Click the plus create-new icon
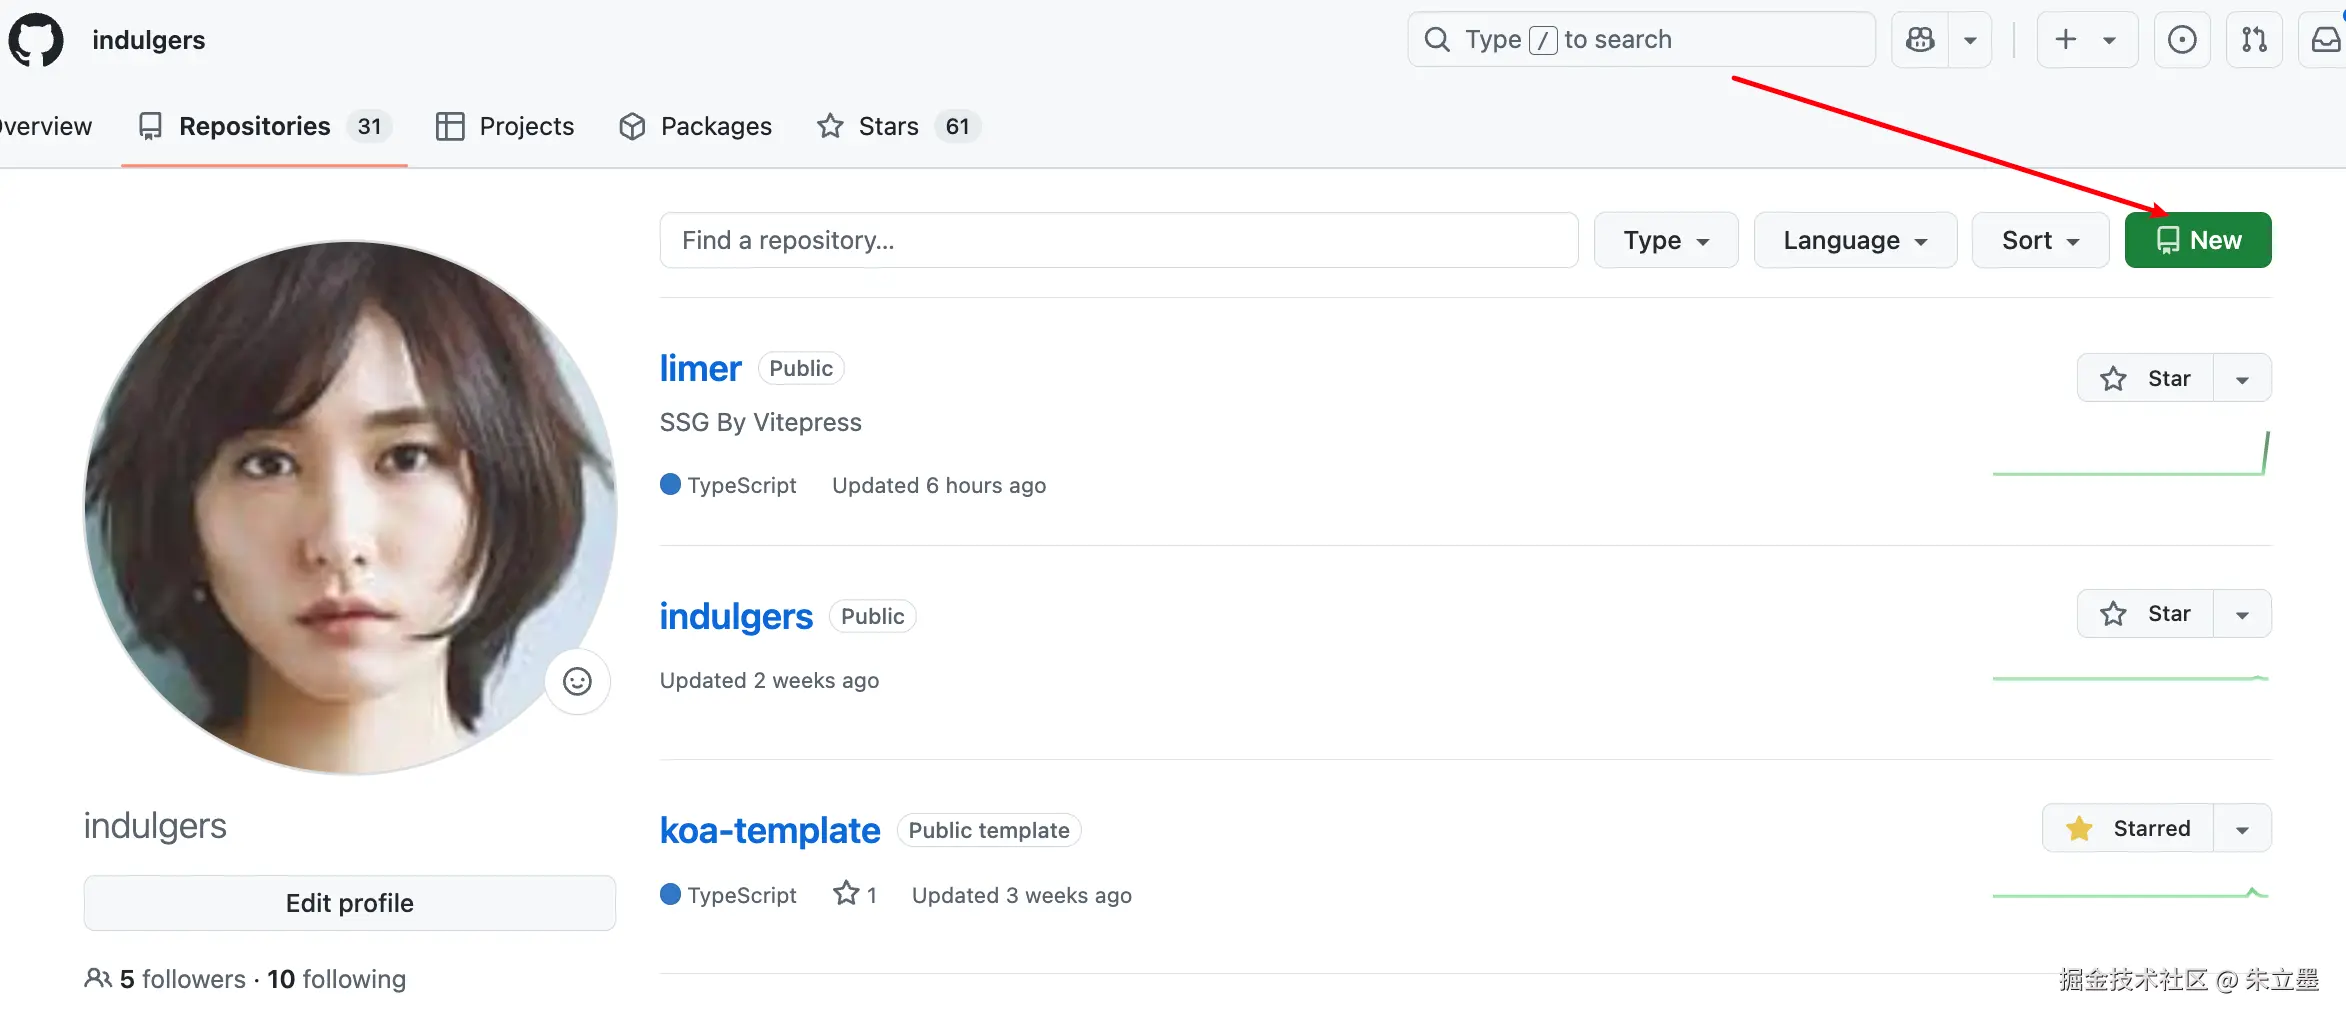Viewport: 2346px width, 1020px height. point(2066,40)
